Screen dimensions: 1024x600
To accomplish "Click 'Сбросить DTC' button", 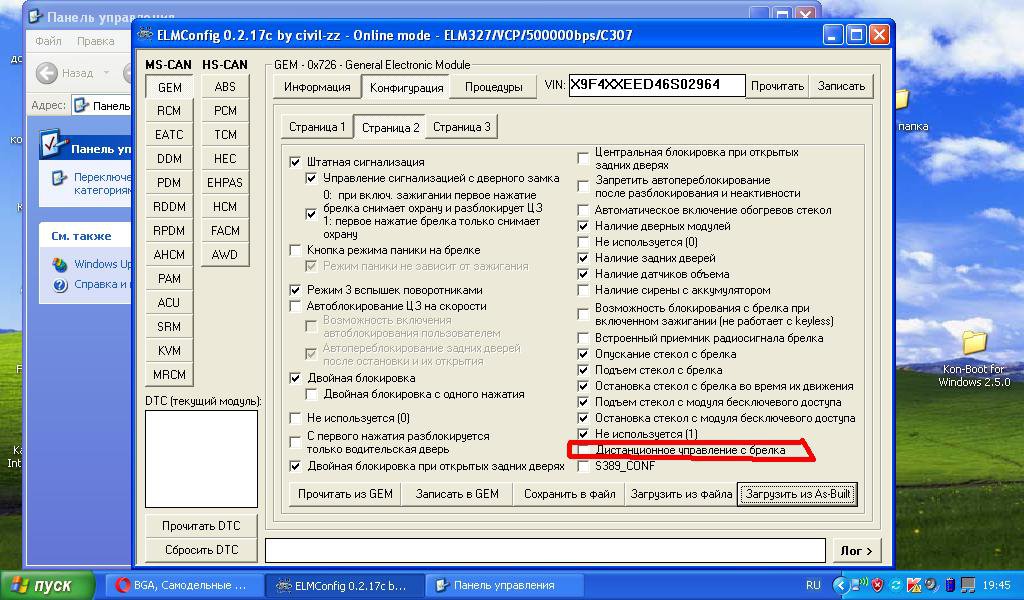I will pyautogui.click(x=201, y=550).
